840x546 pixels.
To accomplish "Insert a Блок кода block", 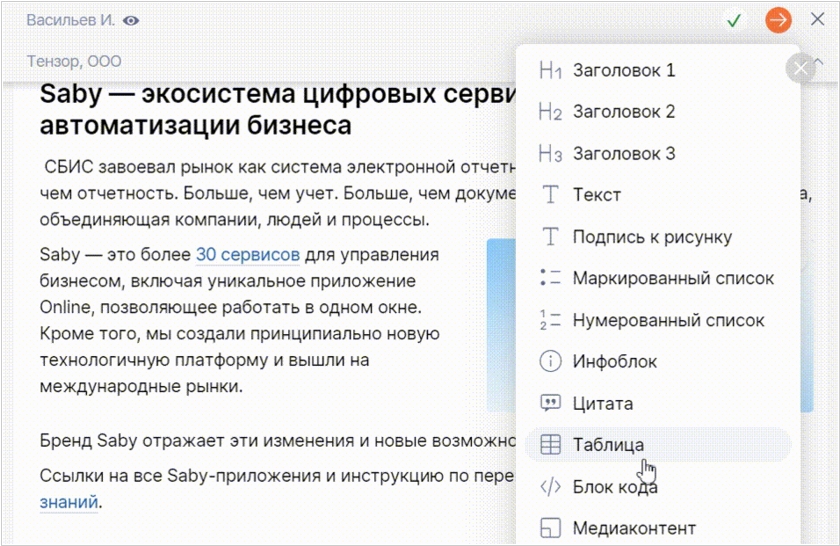I will click(x=658, y=487).
